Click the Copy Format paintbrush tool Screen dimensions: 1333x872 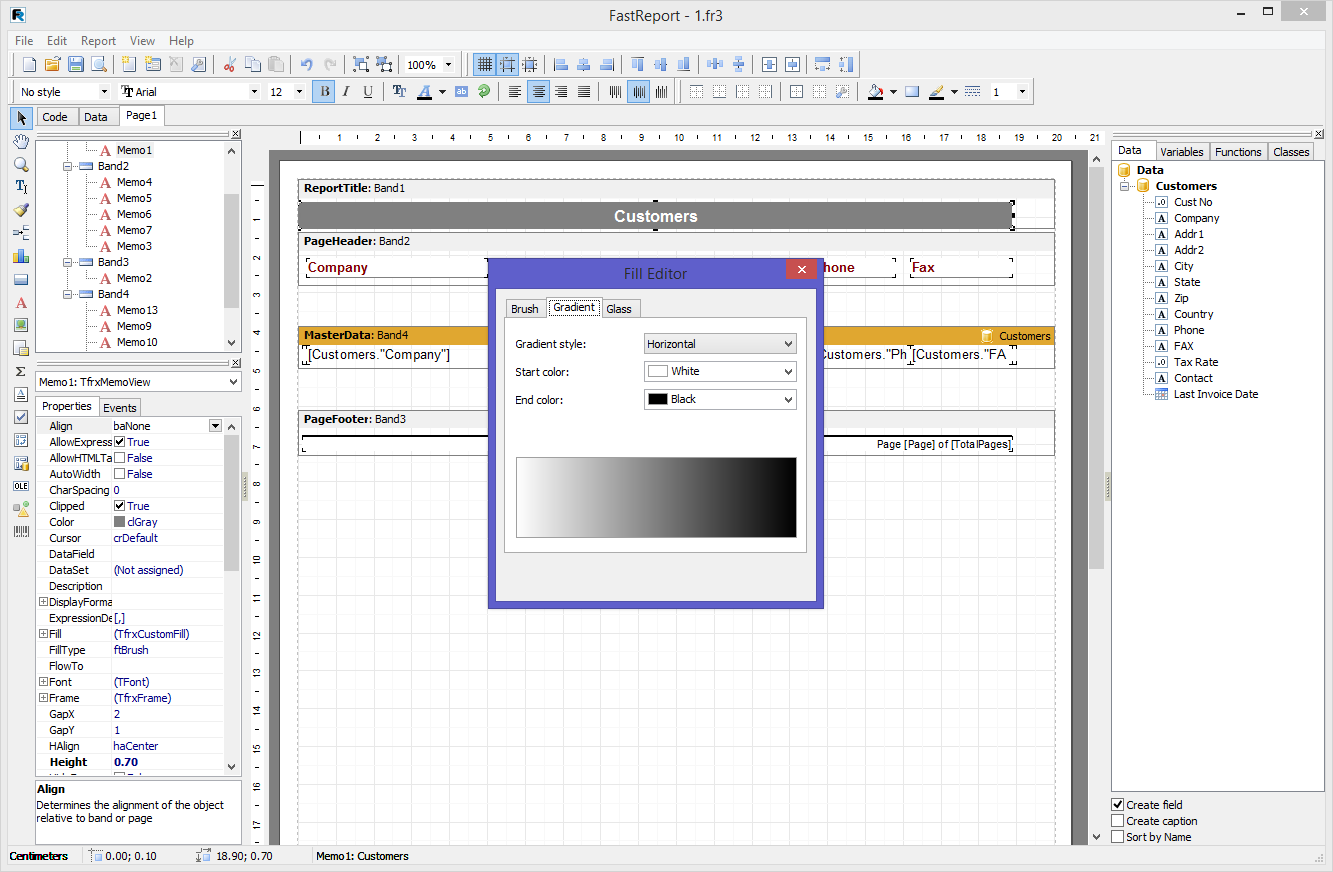point(21,210)
